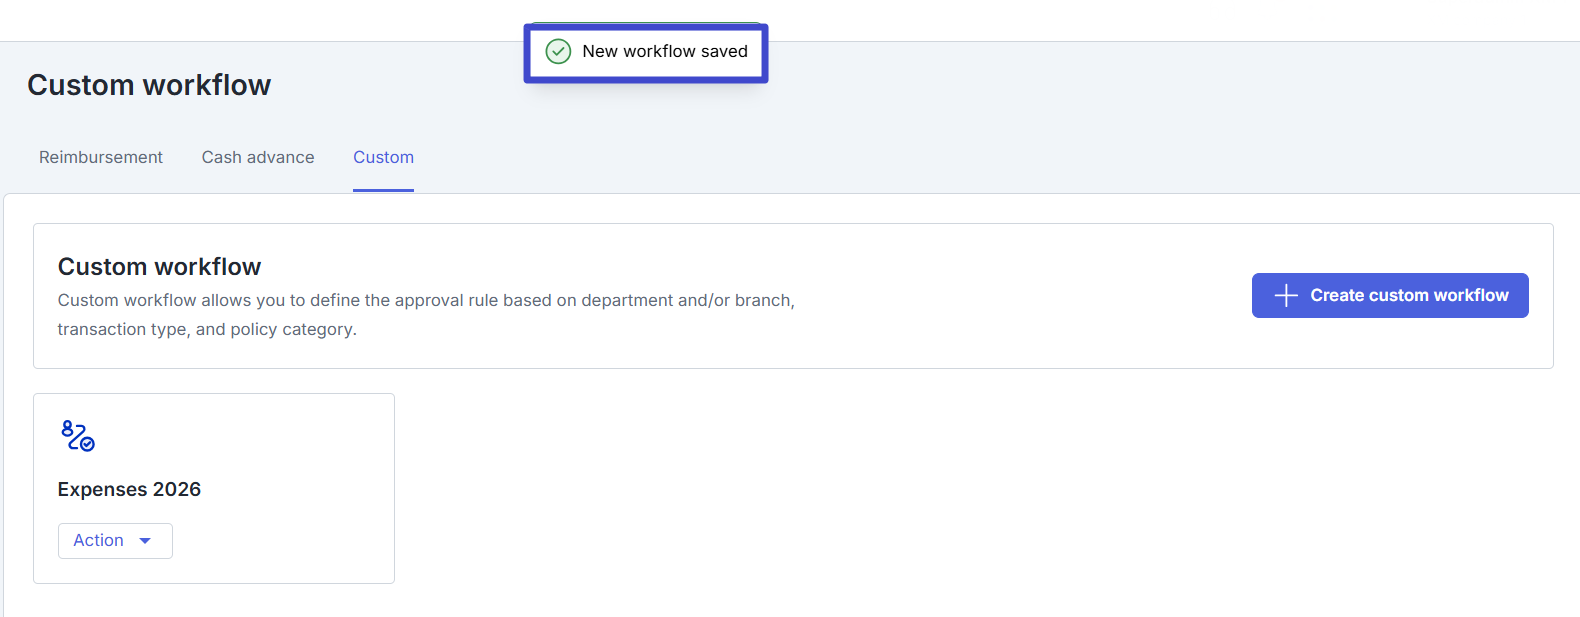Click the text "transaction type, and policy category"
Screen dimensions: 1580x617
206,329
